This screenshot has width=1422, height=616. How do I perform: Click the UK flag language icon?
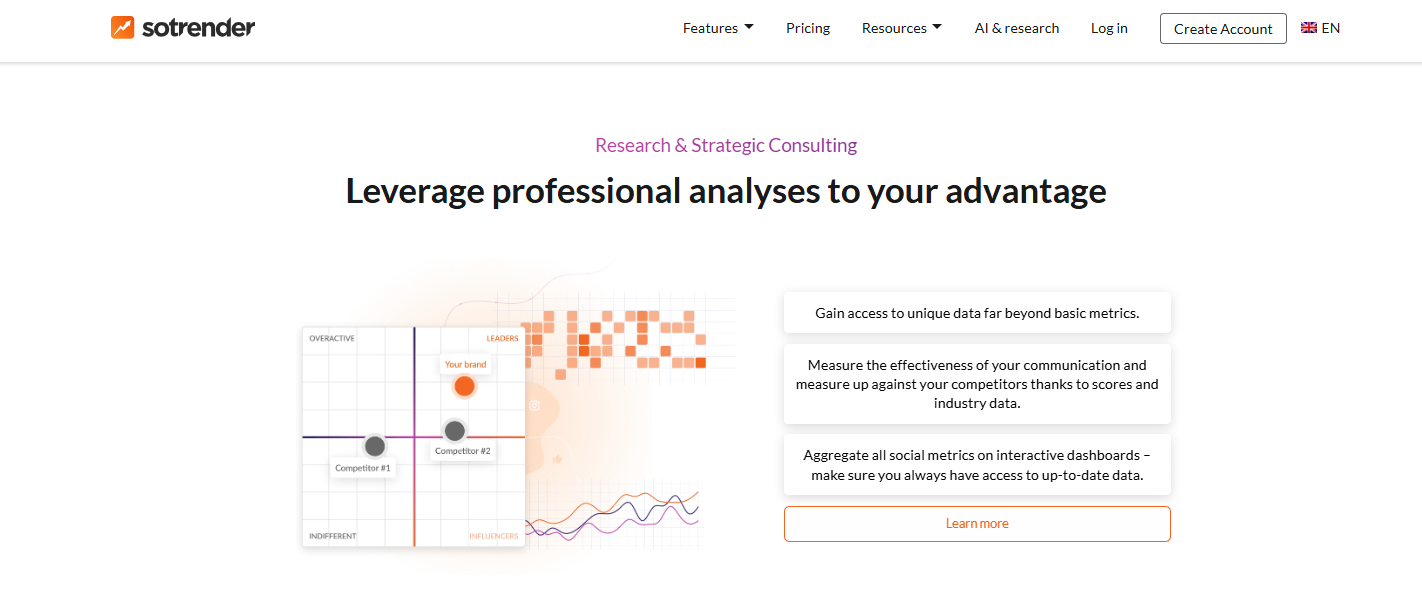(1308, 28)
